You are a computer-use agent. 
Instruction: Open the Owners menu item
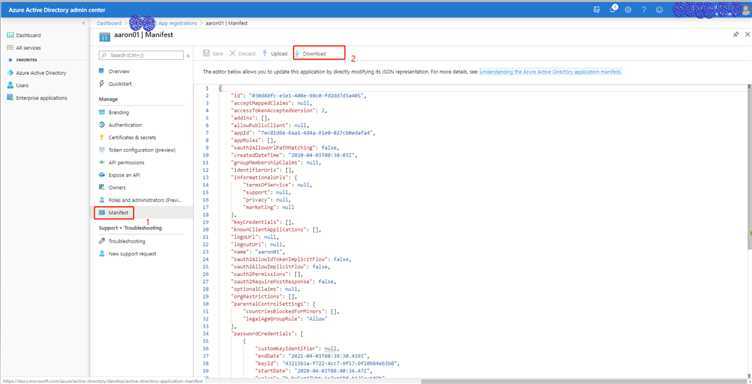tap(112, 187)
